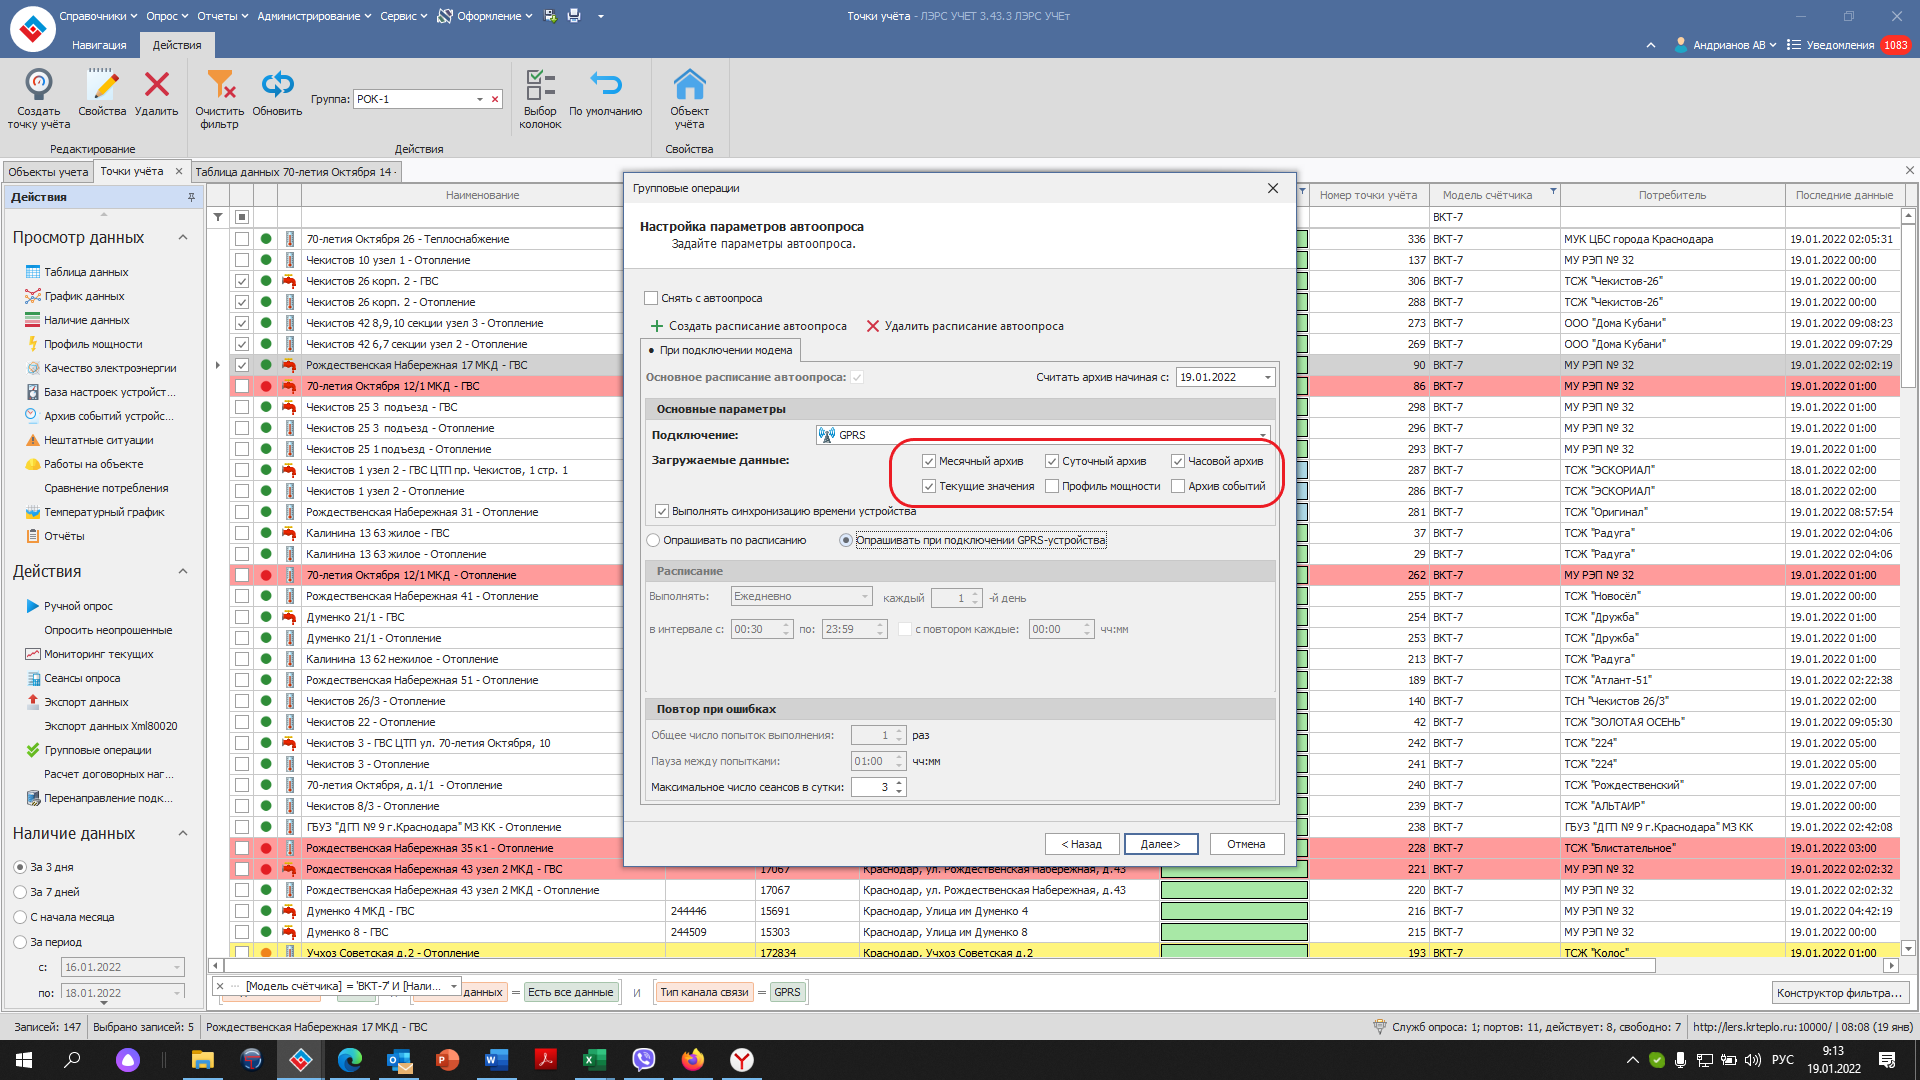Toggle Суточный архив checkbox
Screen dimensions: 1920x1080
click(x=1052, y=461)
